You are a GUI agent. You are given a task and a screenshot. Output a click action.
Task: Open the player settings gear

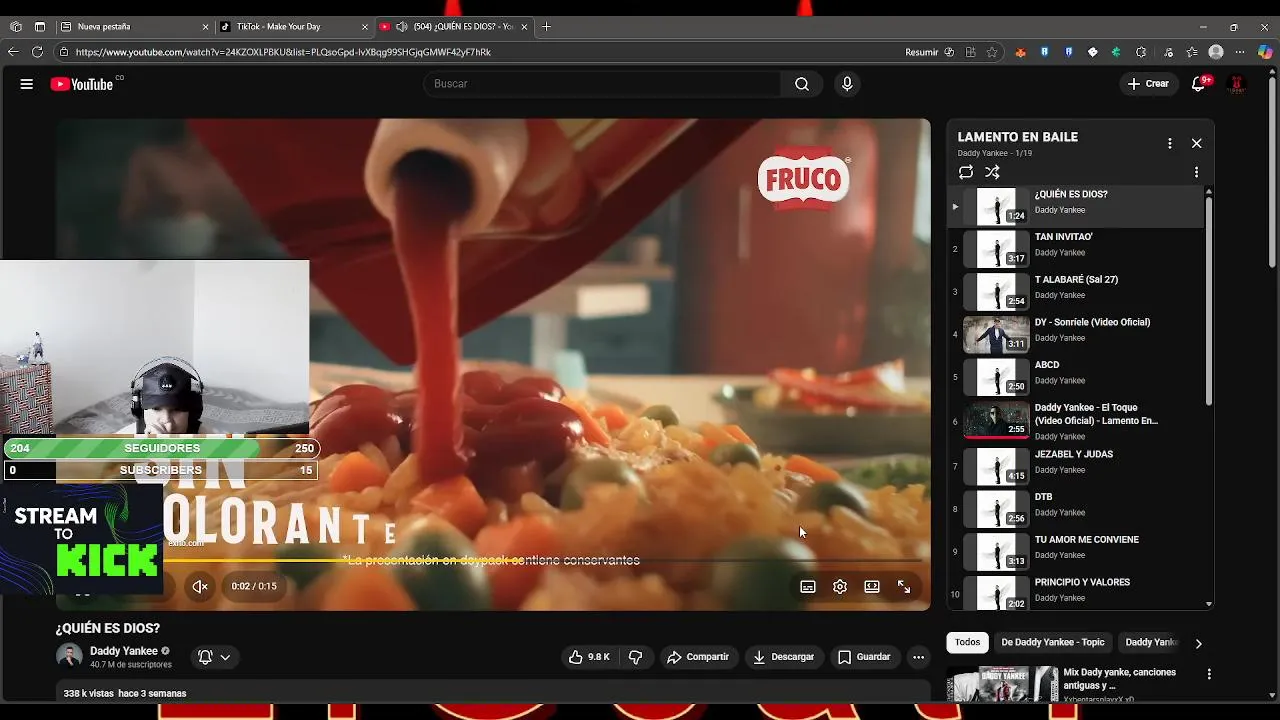(840, 587)
